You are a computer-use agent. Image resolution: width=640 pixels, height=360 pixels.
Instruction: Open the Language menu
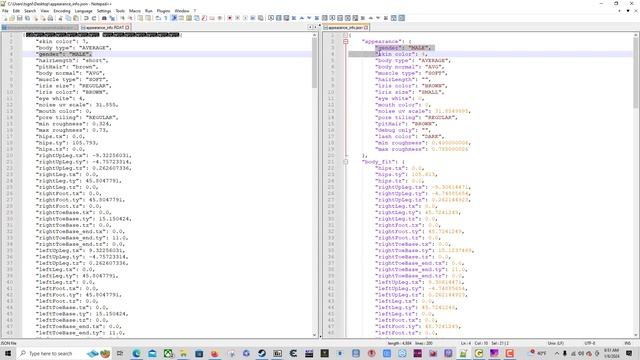click(x=83, y=11)
